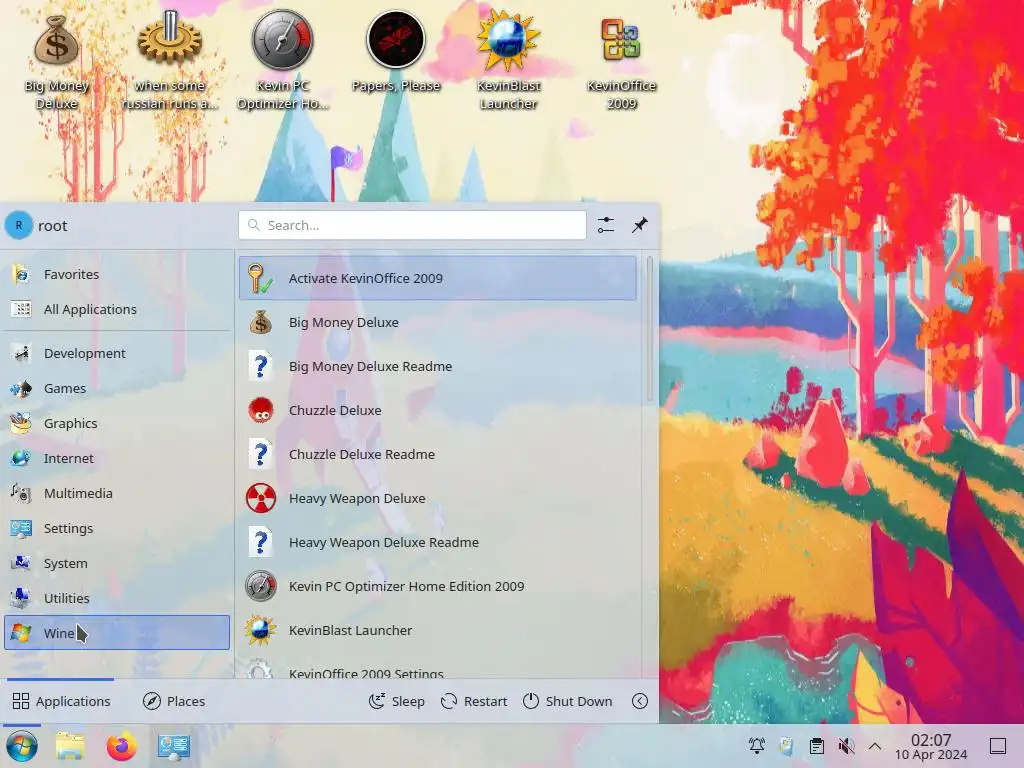Launch KevinBlast Launcher from the list
This screenshot has width=1024, height=768.
438,631
